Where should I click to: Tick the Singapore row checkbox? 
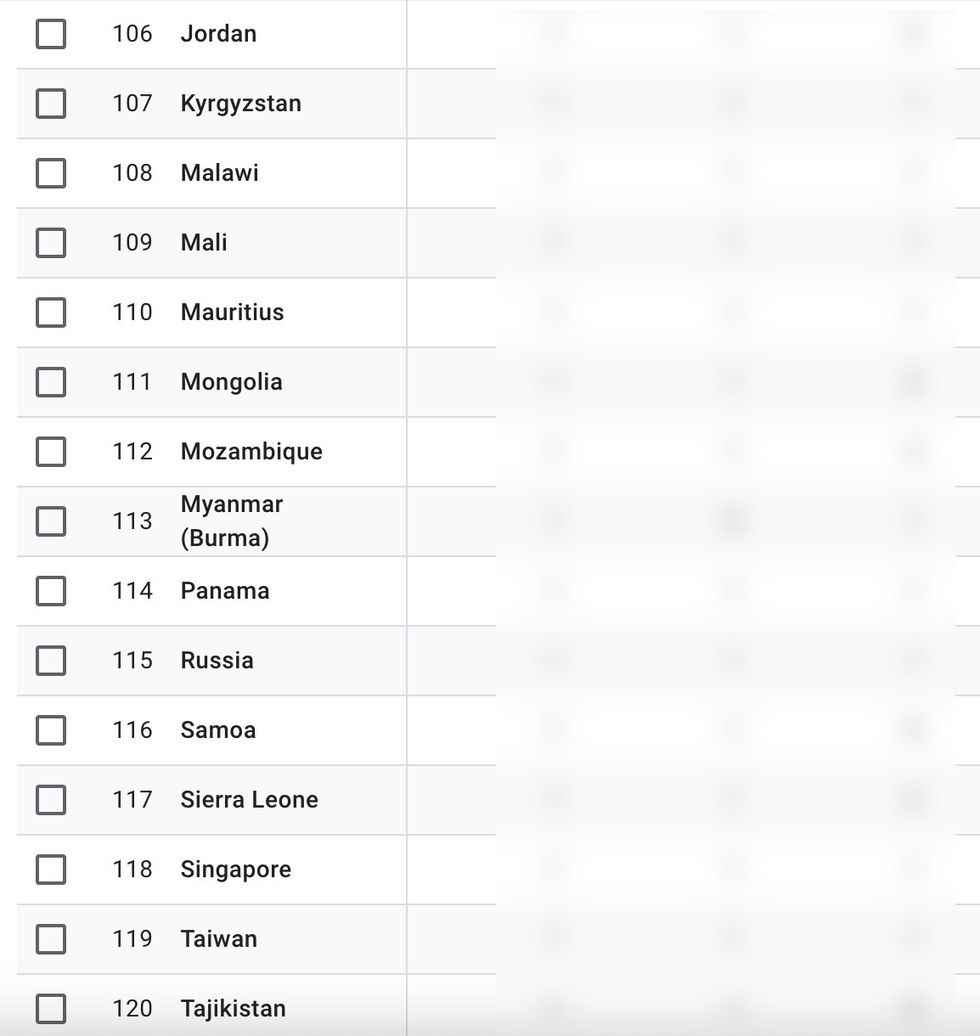[x=51, y=870]
